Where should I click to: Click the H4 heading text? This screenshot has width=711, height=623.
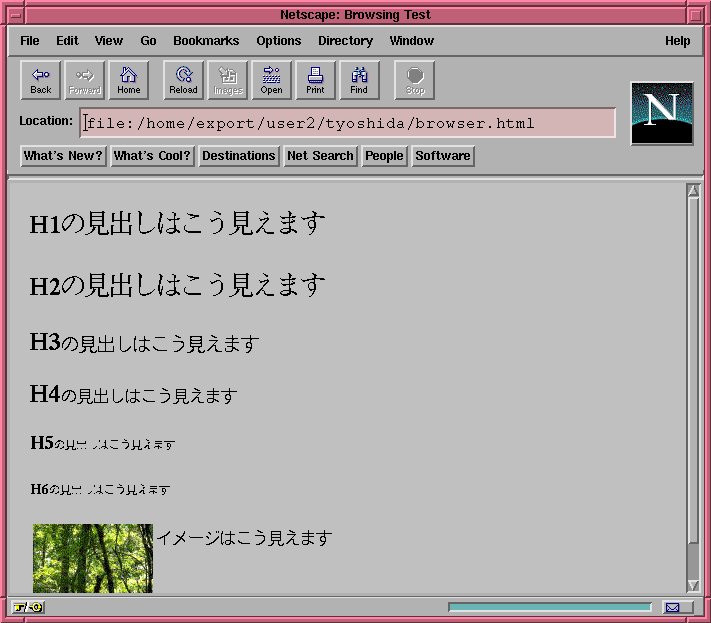(133, 394)
